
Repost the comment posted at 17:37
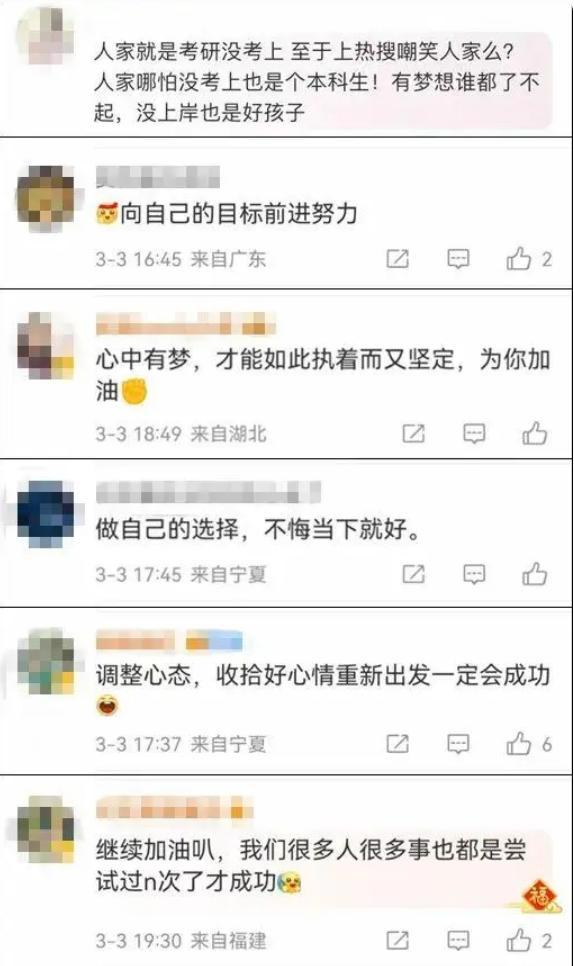397,744
